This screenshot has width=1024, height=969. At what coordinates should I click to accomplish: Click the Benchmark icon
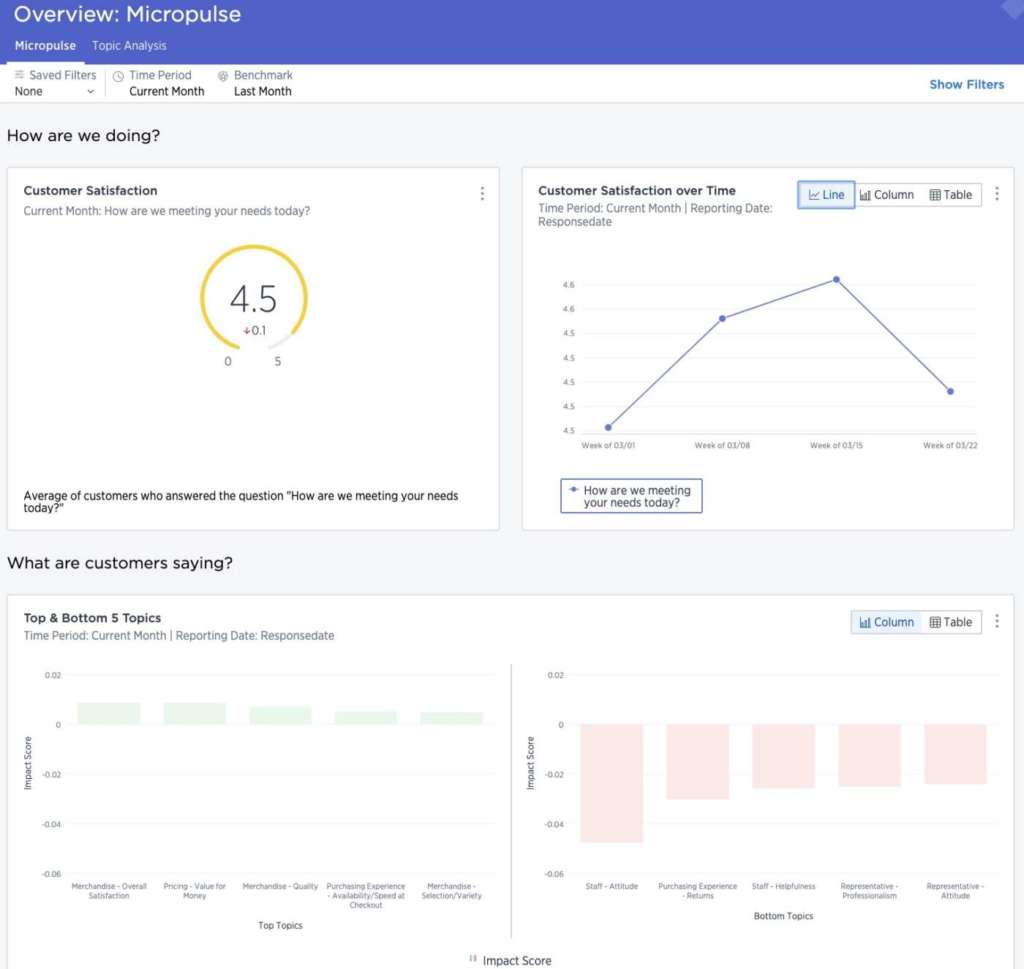coord(223,75)
